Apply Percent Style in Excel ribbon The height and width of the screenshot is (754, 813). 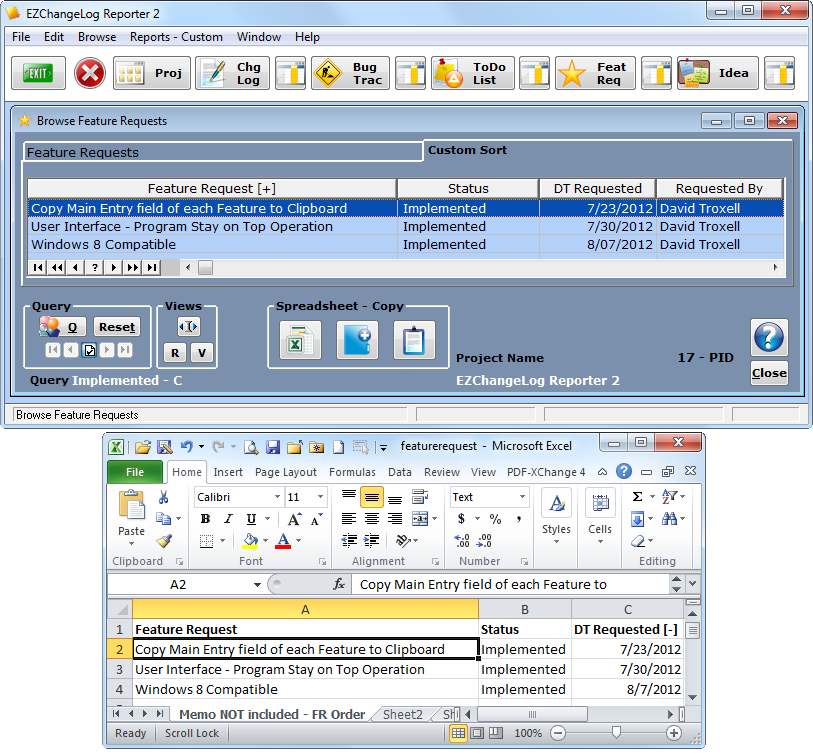coord(495,519)
